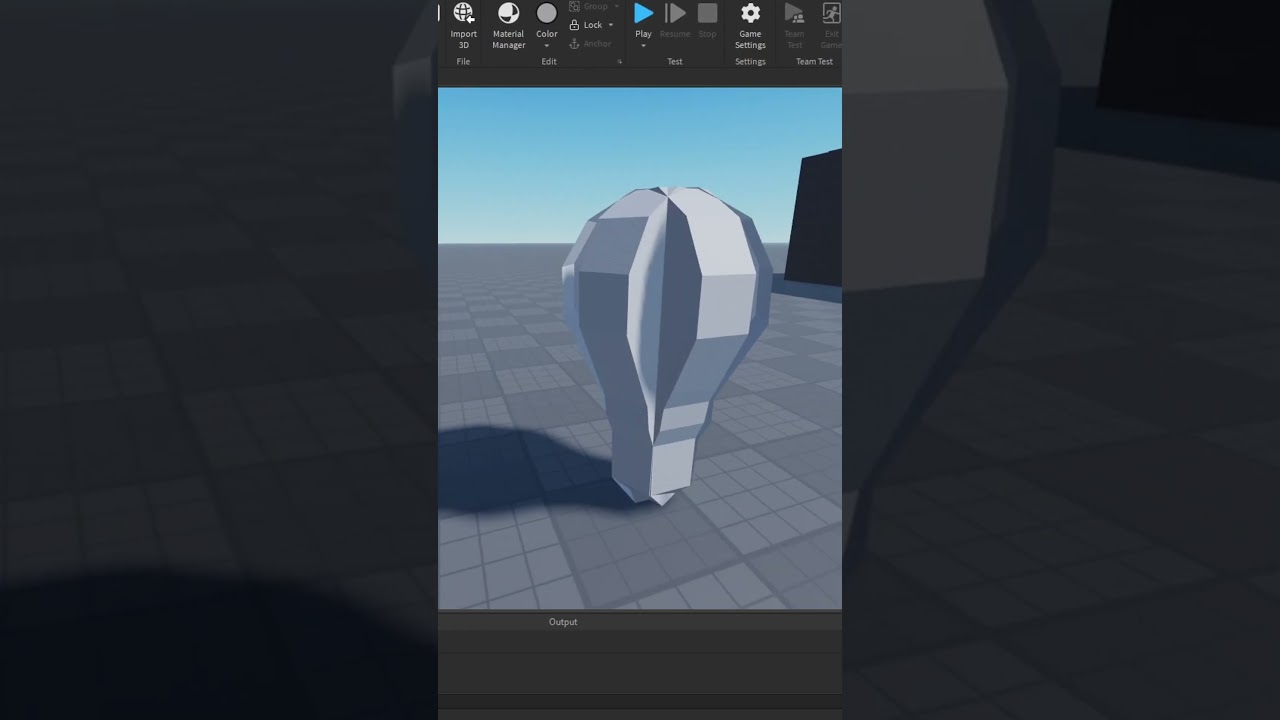Image resolution: width=1280 pixels, height=720 pixels.
Task: Expand the Play mode dropdown arrow
Action: 643,46
